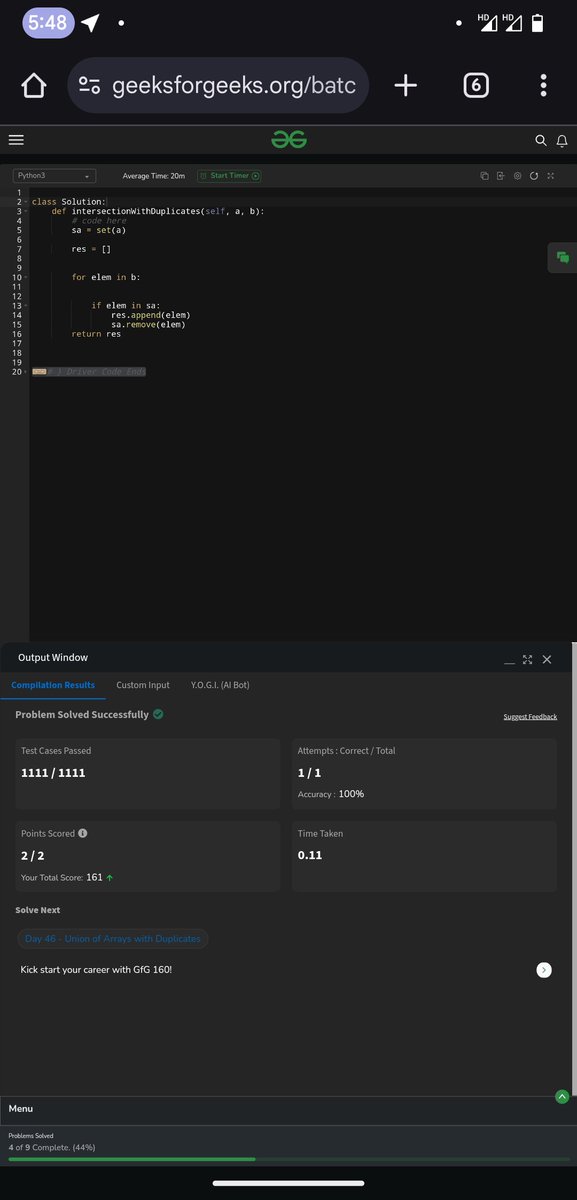Screen dimensions: 577x1200
Task: Click the editor icon left of settings gear
Action: [500, 176]
